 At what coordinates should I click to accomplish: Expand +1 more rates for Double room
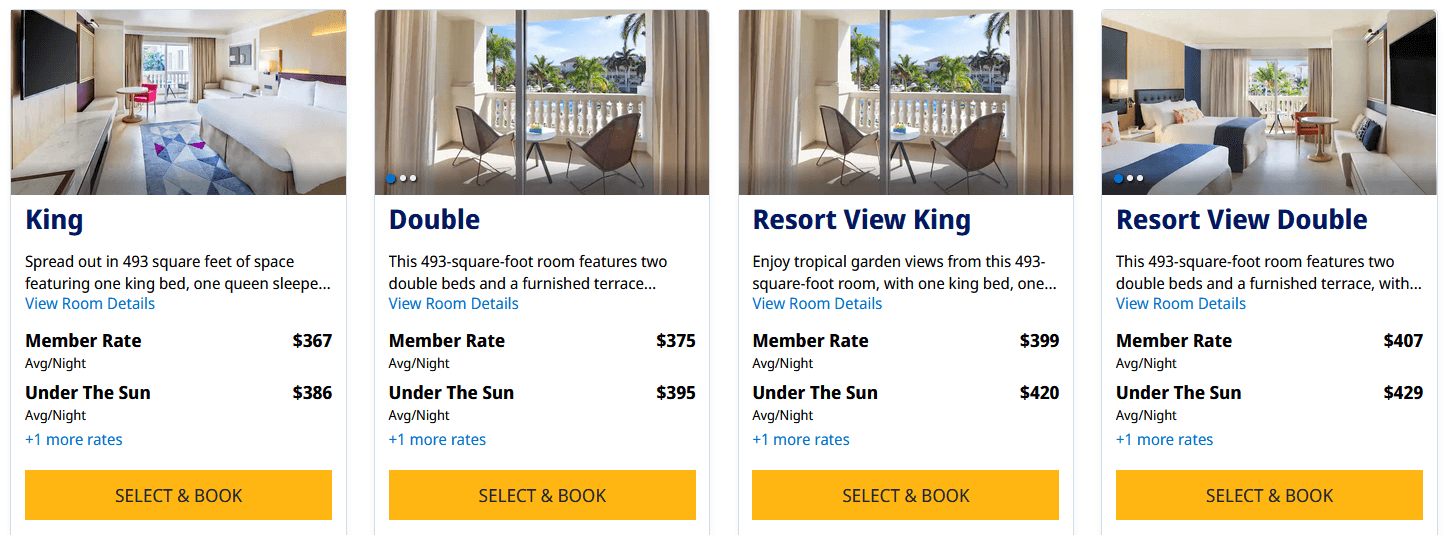tap(437, 440)
